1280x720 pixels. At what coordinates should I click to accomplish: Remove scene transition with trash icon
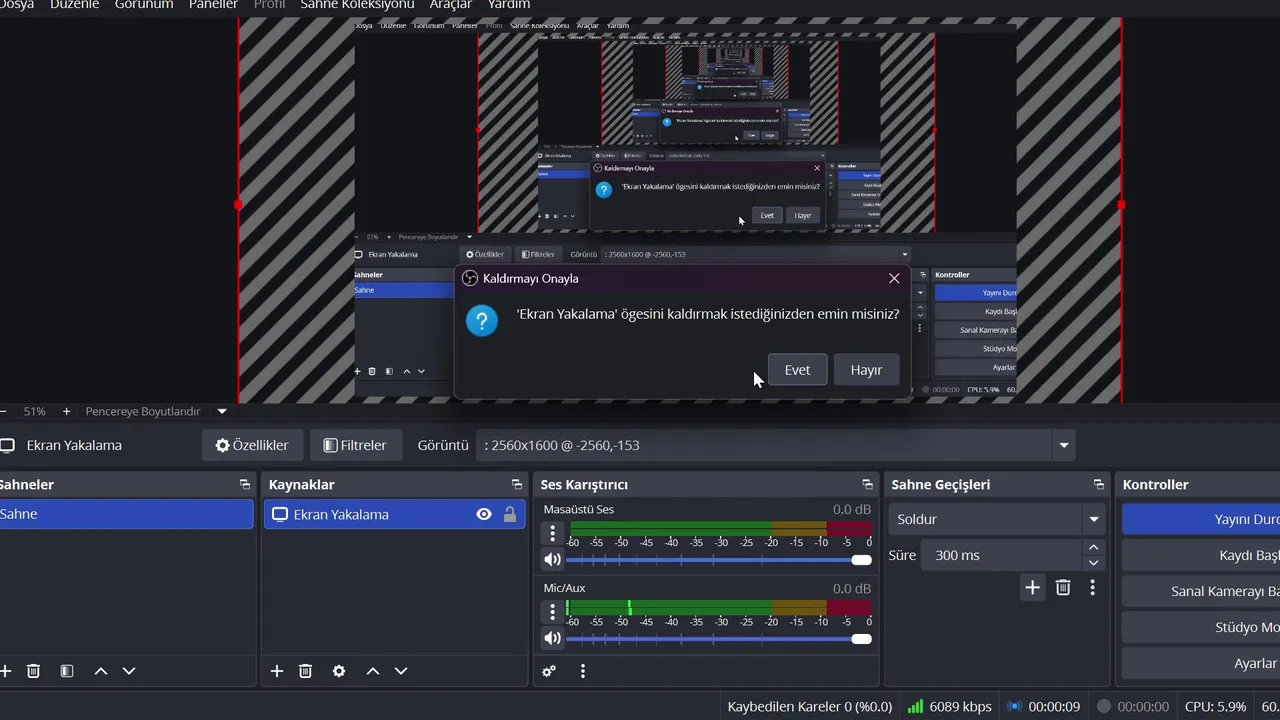coord(1063,587)
